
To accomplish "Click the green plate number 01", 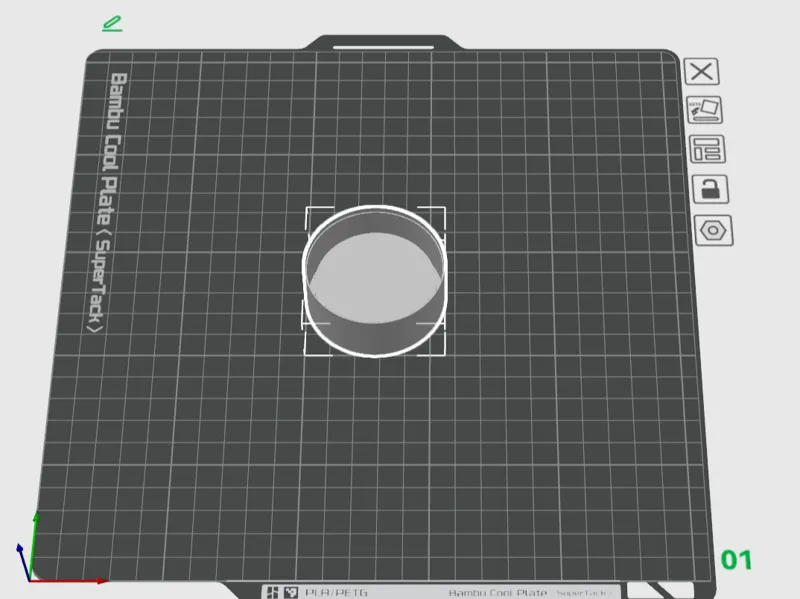I will click(x=736, y=560).
